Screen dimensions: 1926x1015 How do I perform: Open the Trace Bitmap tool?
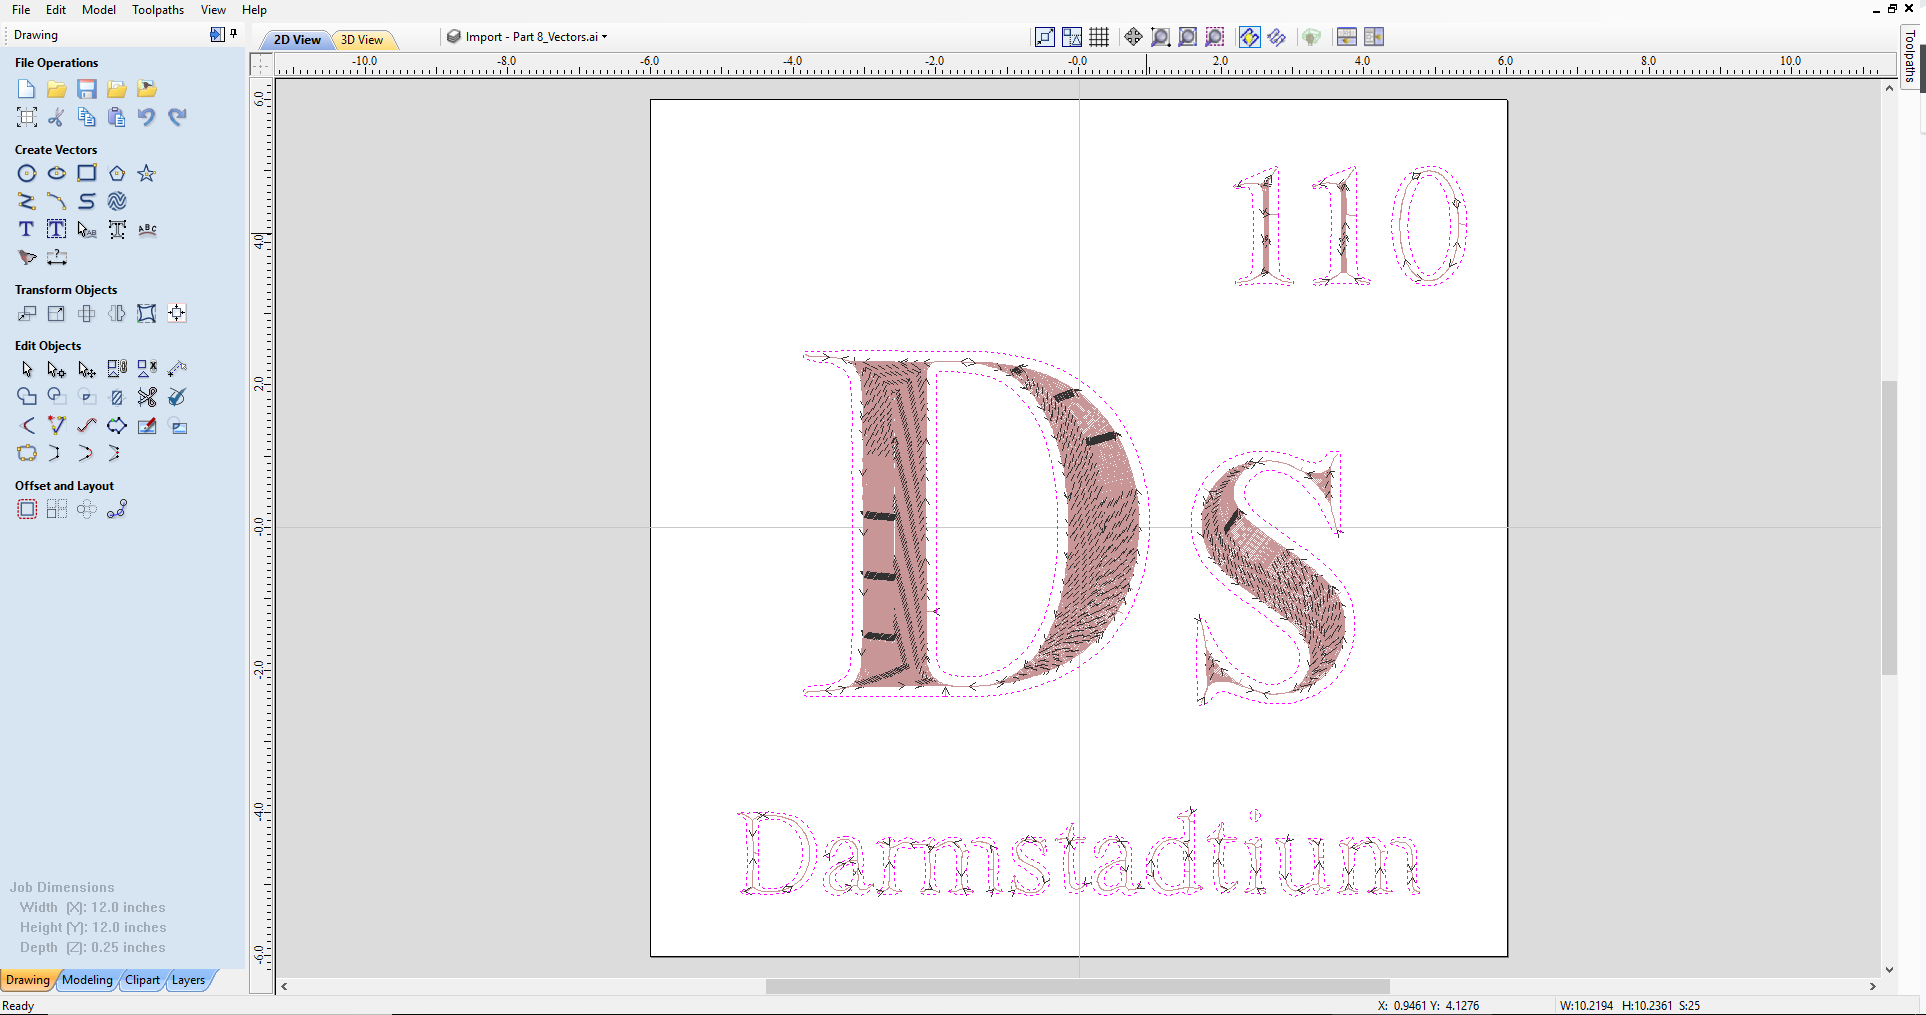pyautogui.click(x=27, y=257)
